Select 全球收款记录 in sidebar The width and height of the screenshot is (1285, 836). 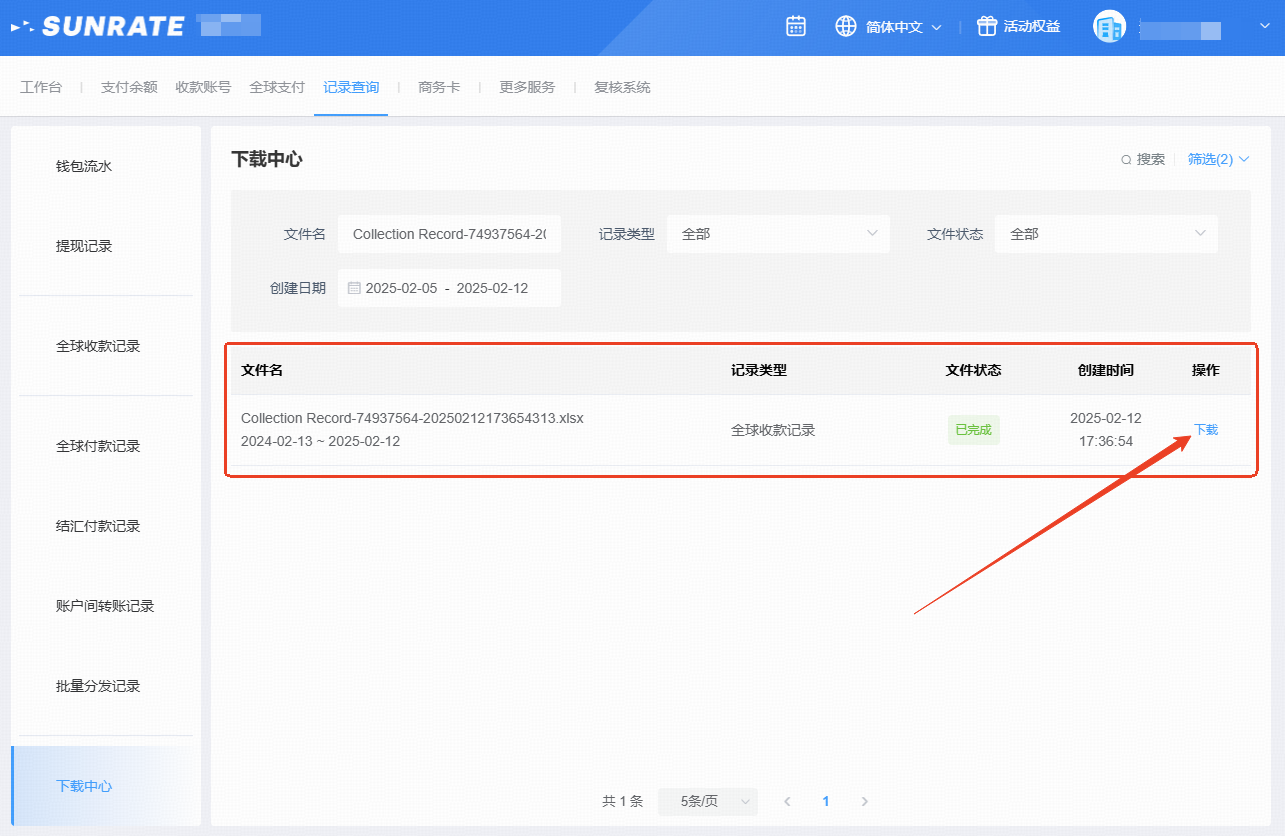(x=98, y=346)
